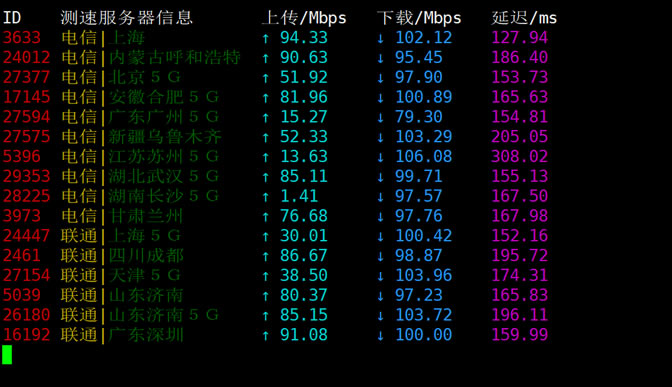Click the download arrow beside 100.00
672x387 pixels.
(381, 336)
